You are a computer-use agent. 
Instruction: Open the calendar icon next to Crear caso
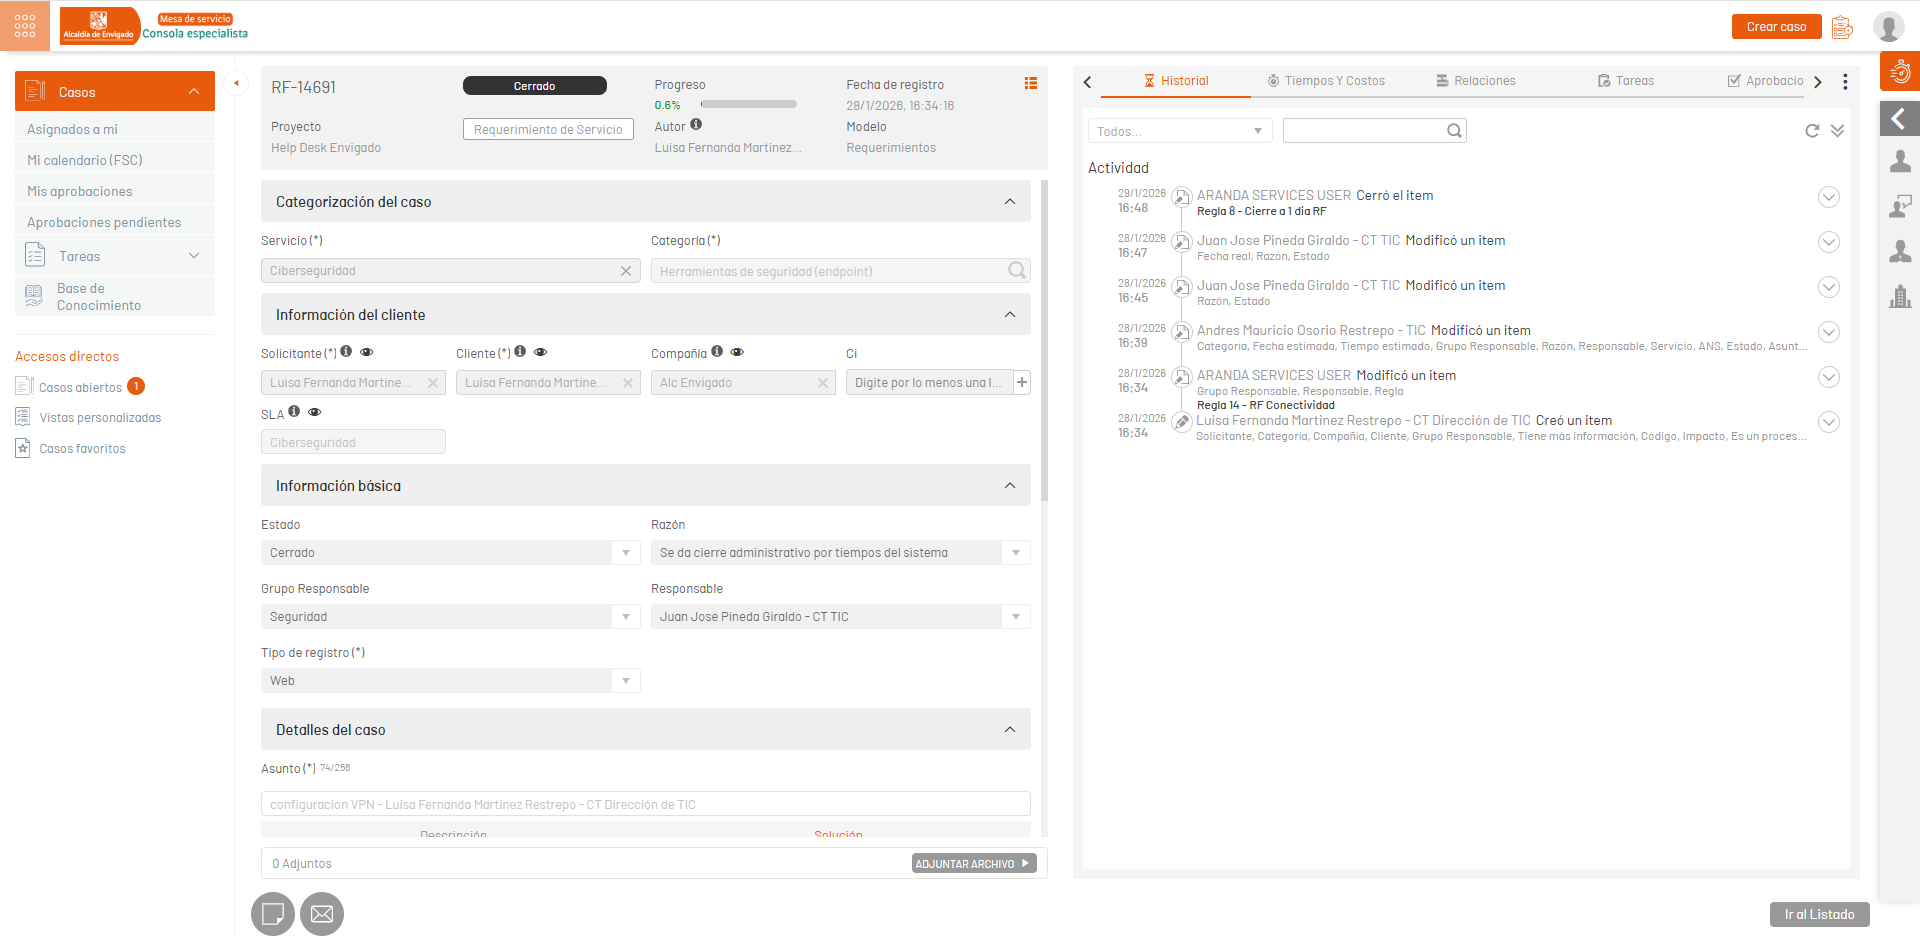pos(1842,27)
